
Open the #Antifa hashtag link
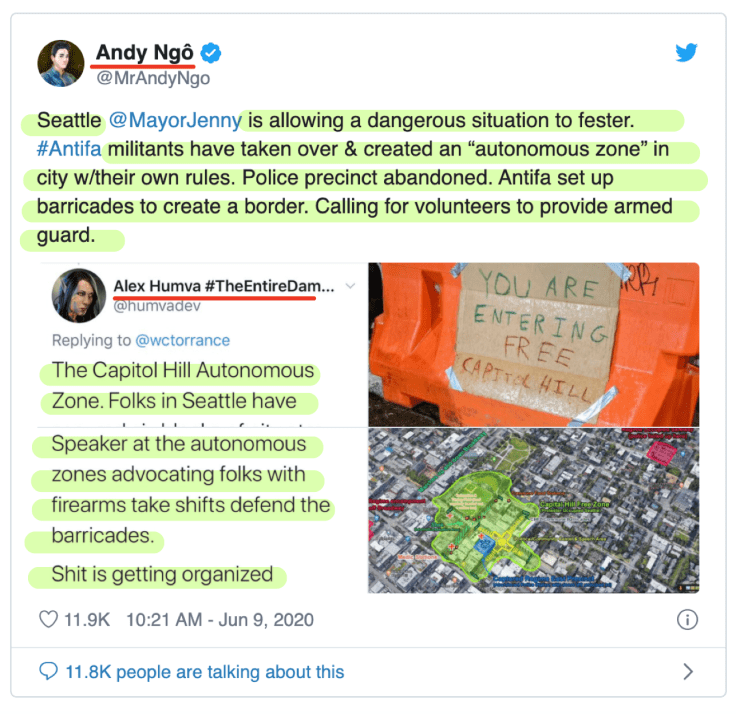(69, 149)
